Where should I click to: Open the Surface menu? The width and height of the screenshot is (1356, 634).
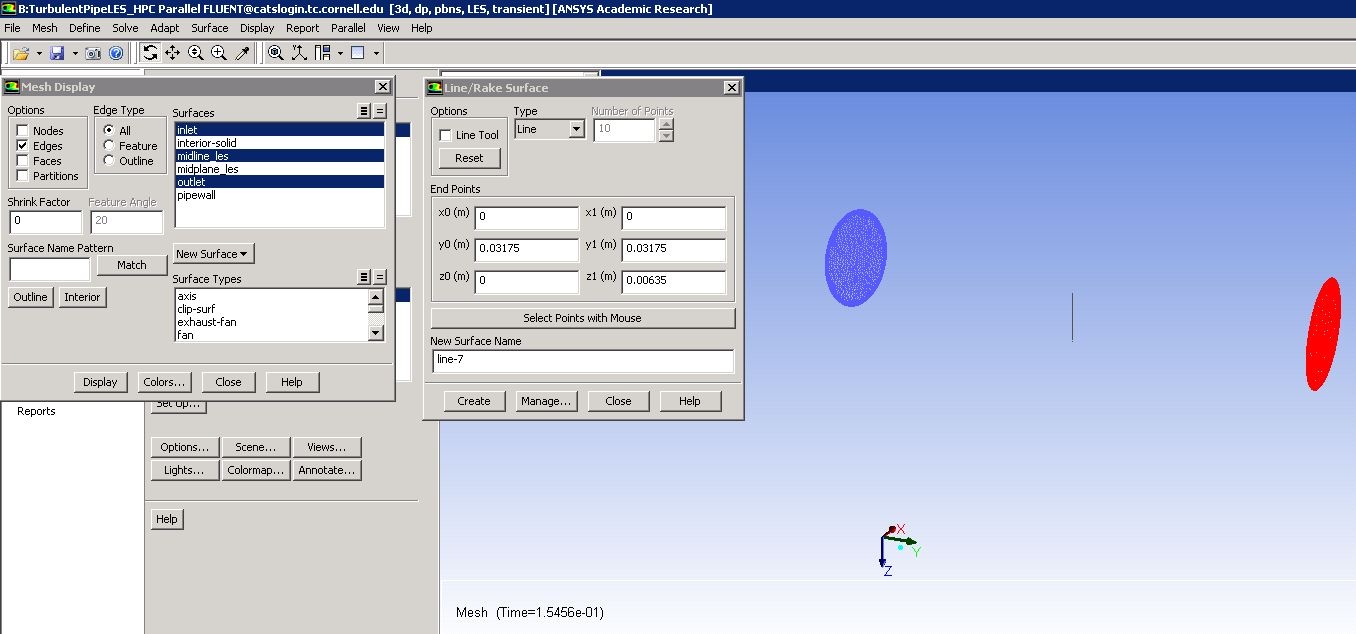(210, 28)
